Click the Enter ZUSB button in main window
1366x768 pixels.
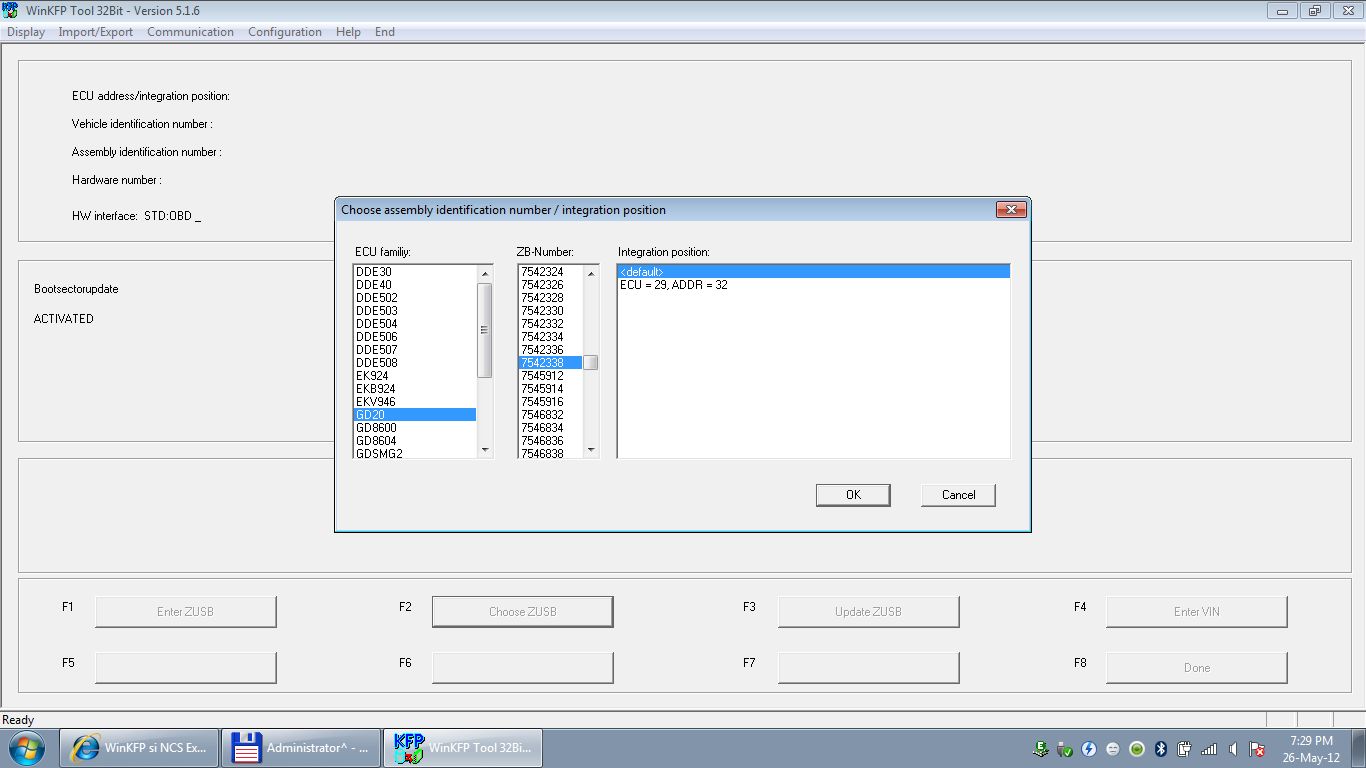tap(185, 612)
